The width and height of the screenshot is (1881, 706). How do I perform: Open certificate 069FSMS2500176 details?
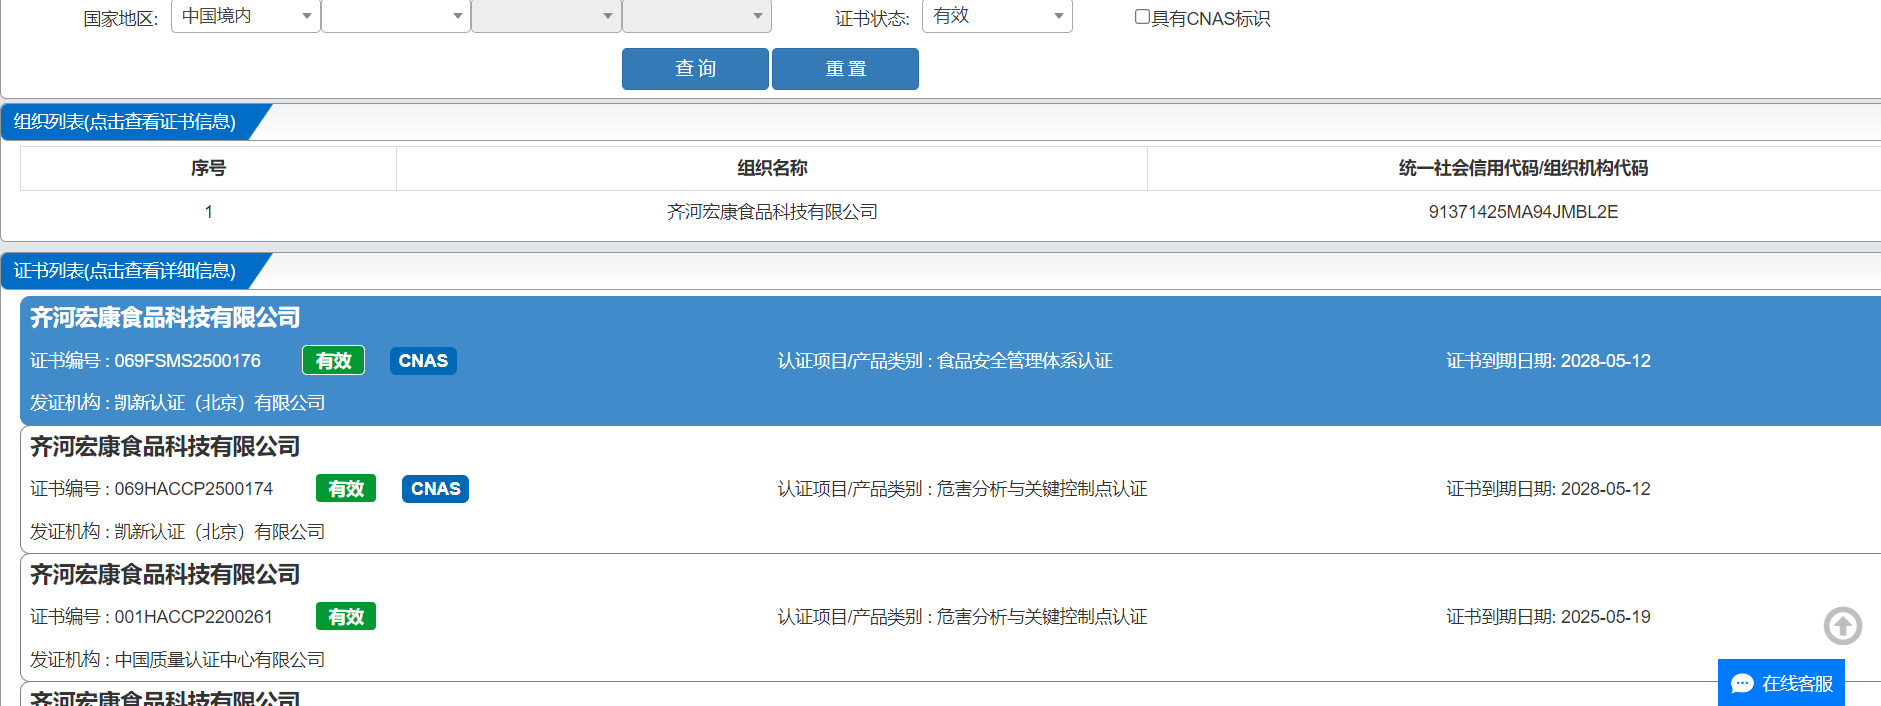pyautogui.click(x=950, y=361)
